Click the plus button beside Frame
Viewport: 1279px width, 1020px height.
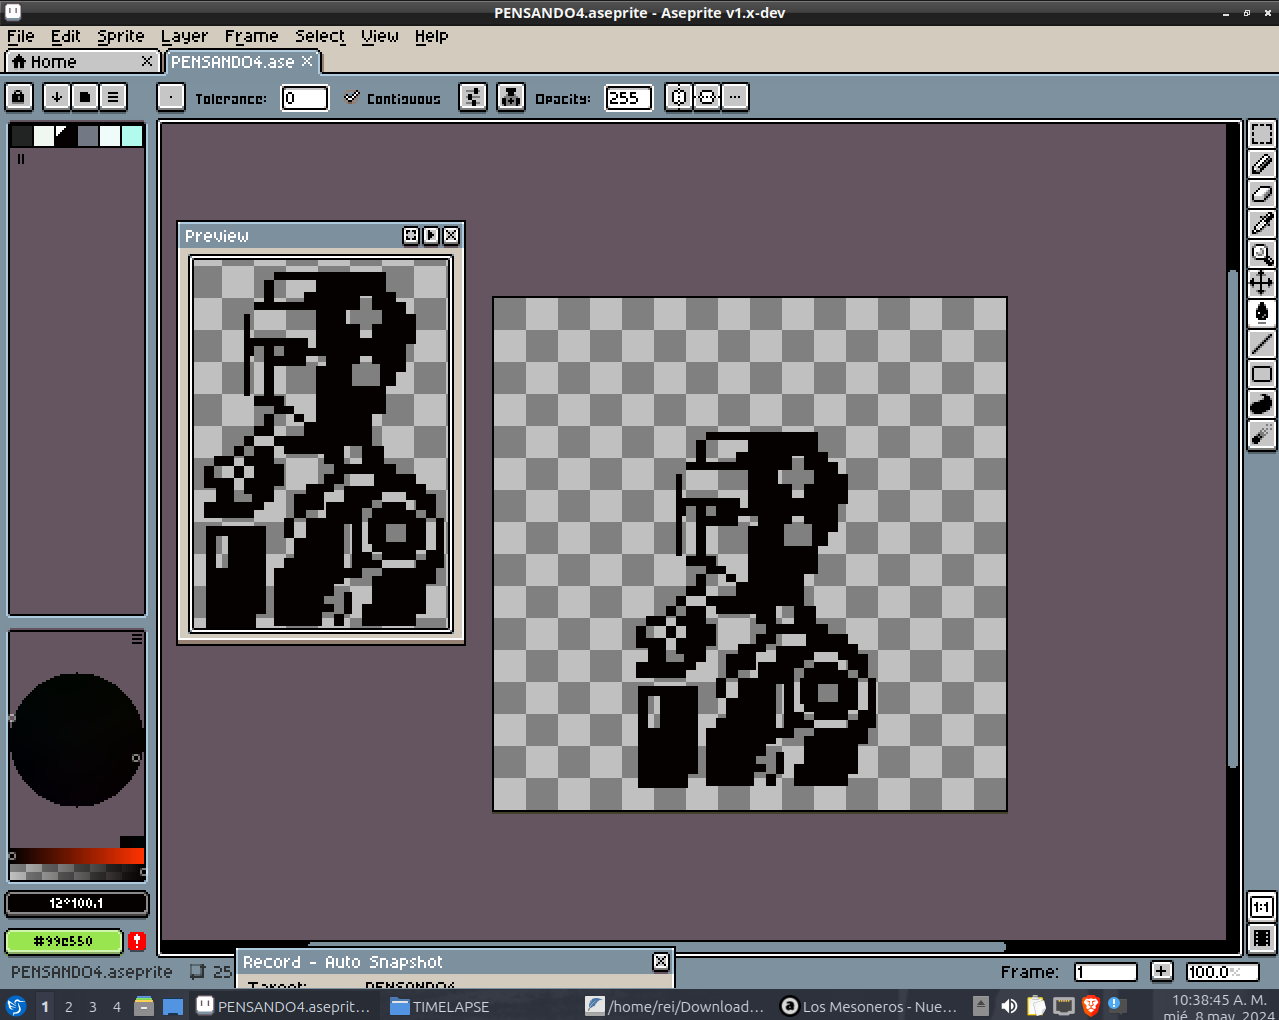[1161, 972]
